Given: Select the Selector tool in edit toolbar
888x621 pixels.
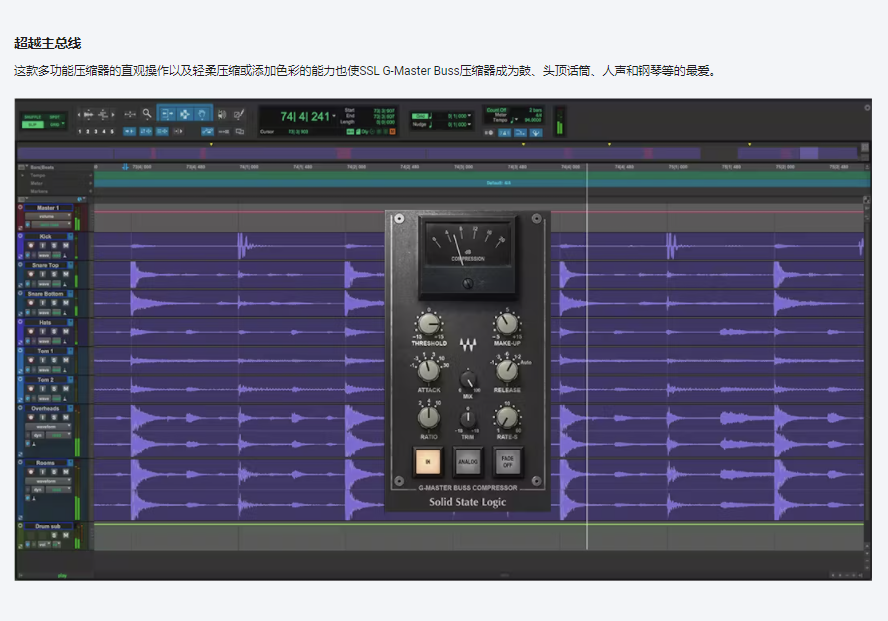Looking at the screenshot, I should pyautogui.click(x=185, y=114).
